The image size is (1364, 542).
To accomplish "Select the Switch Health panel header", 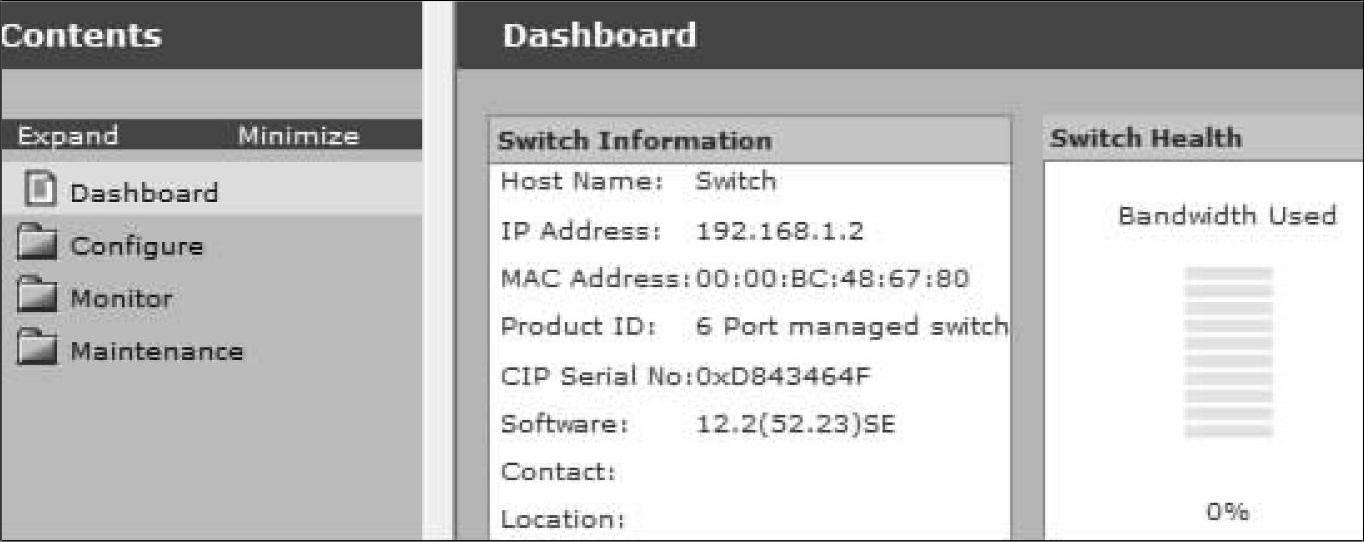I will click(x=1202, y=138).
